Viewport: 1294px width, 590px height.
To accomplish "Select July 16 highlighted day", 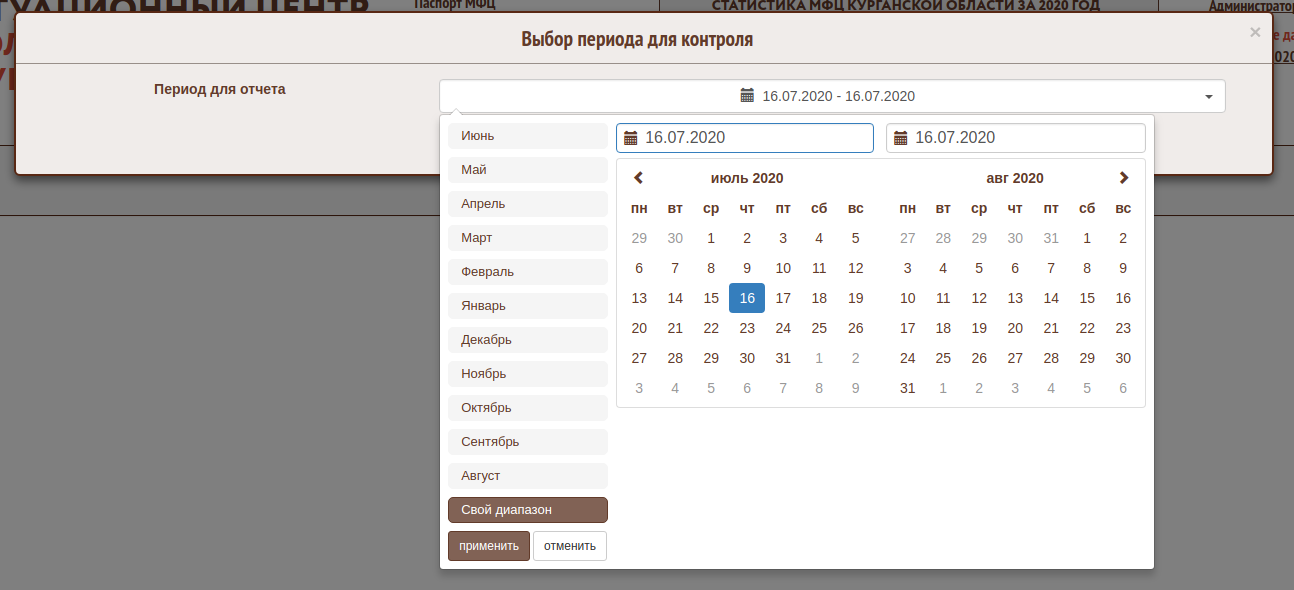I will 747,298.
